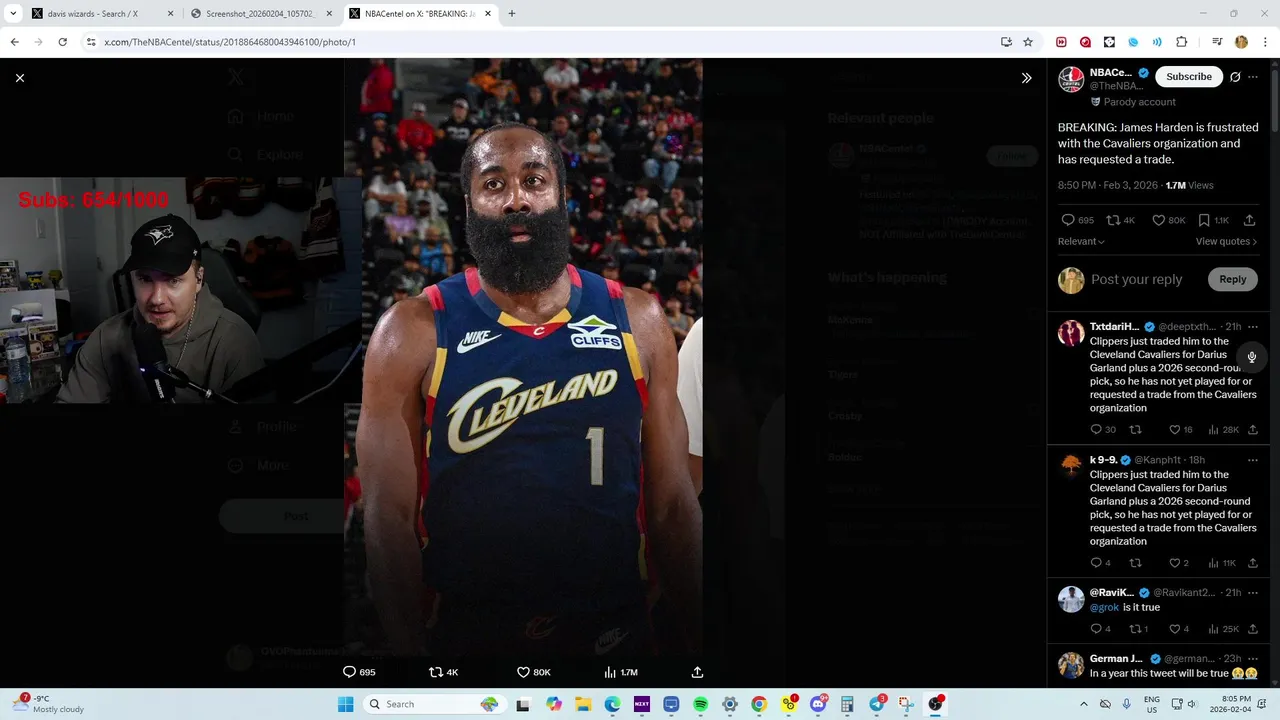Collapse the side panel with double-chevron icon
The height and width of the screenshot is (720, 1280).
(x=1026, y=78)
